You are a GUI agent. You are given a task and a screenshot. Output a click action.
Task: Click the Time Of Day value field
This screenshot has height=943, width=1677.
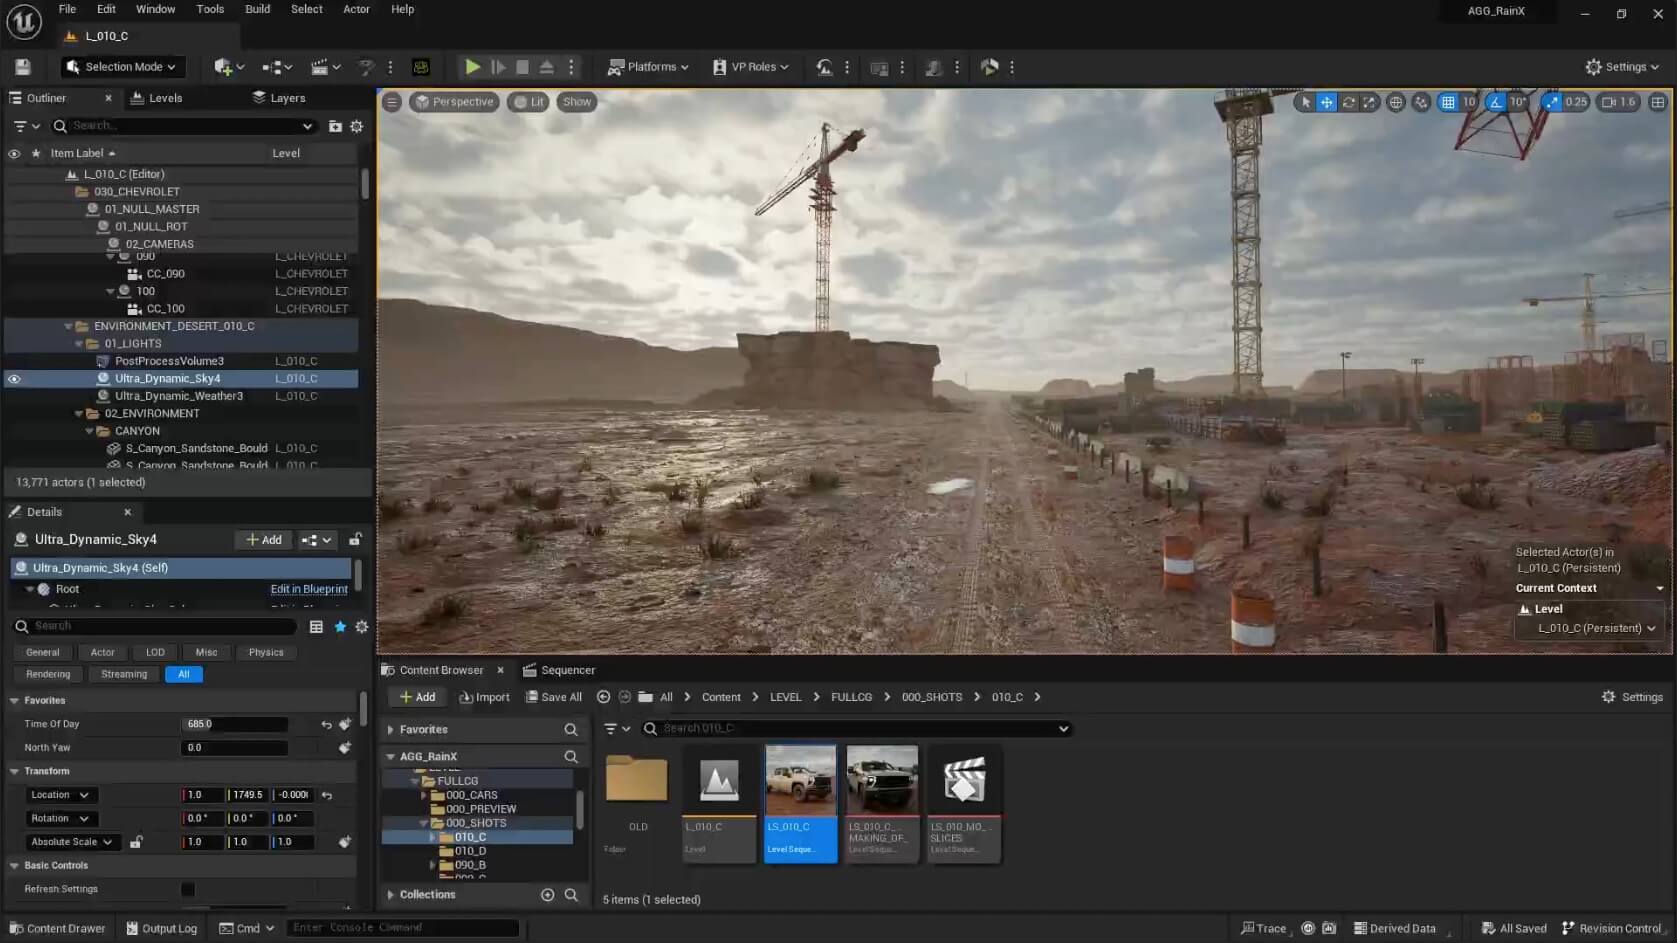click(x=234, y=724)
